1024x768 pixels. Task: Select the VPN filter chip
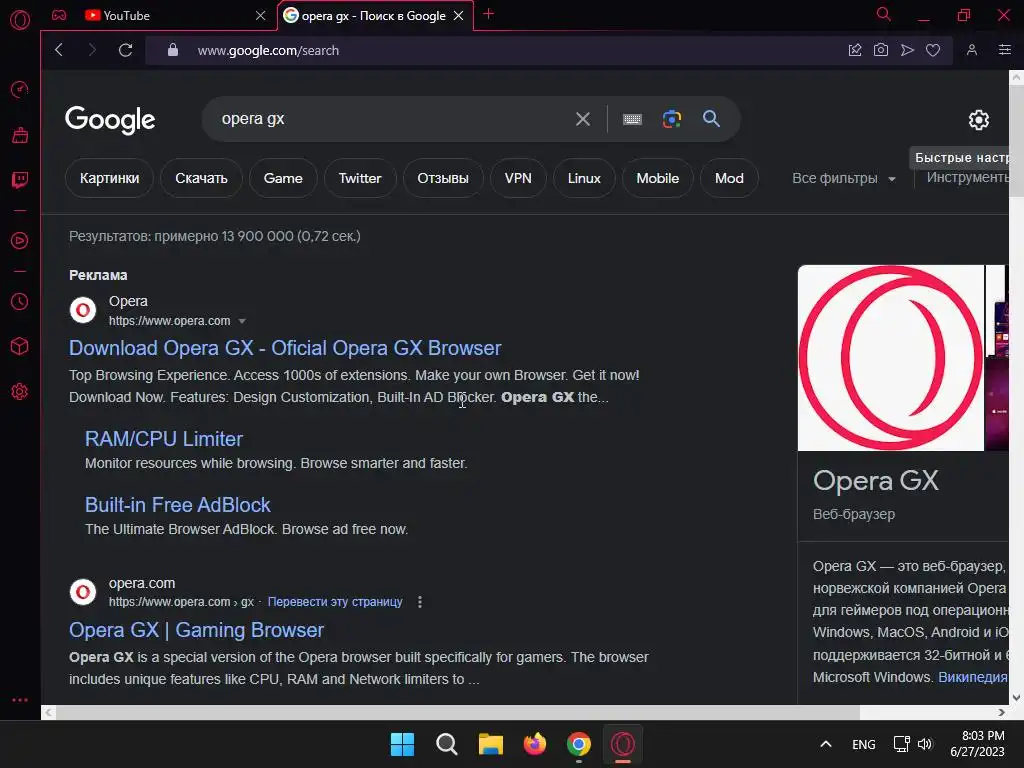[518, 178]
